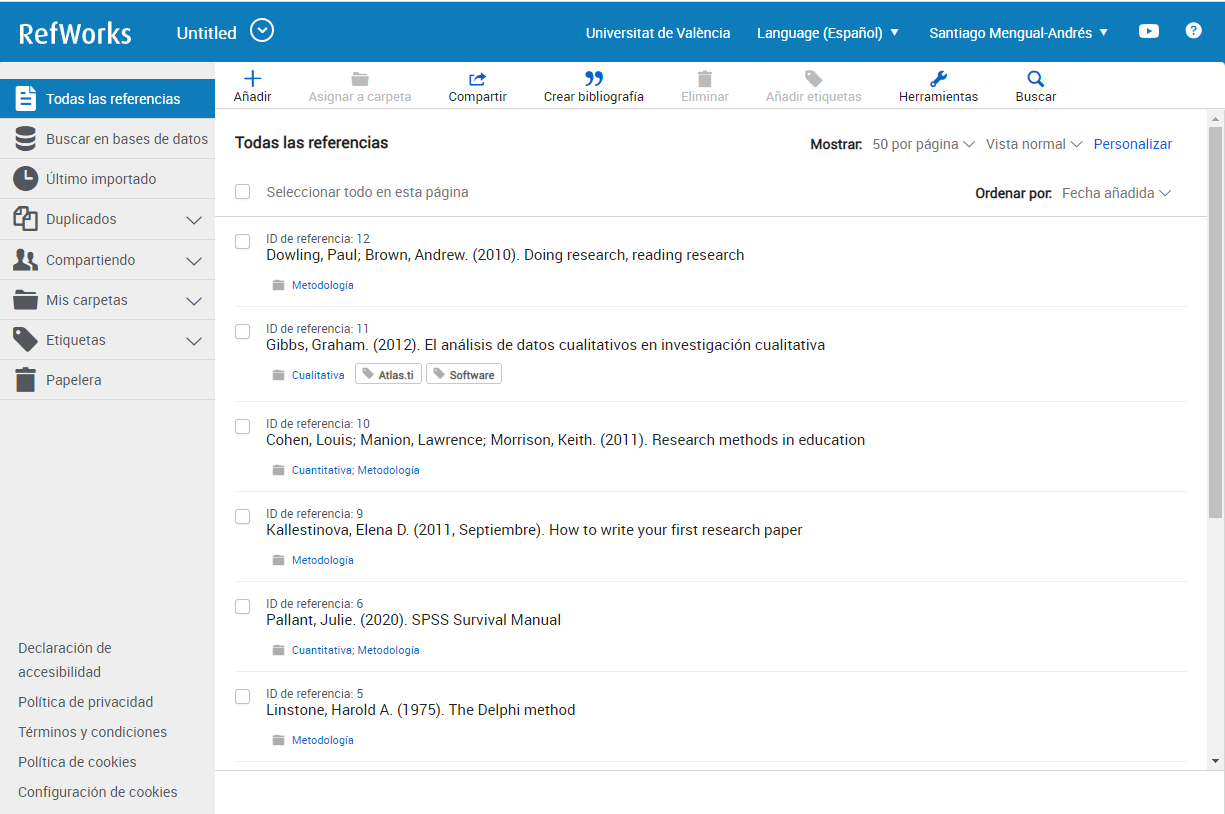Click the Crear bibliografía quote icon
Viewport: 1225px width, 814px height.
coord(593,79)
